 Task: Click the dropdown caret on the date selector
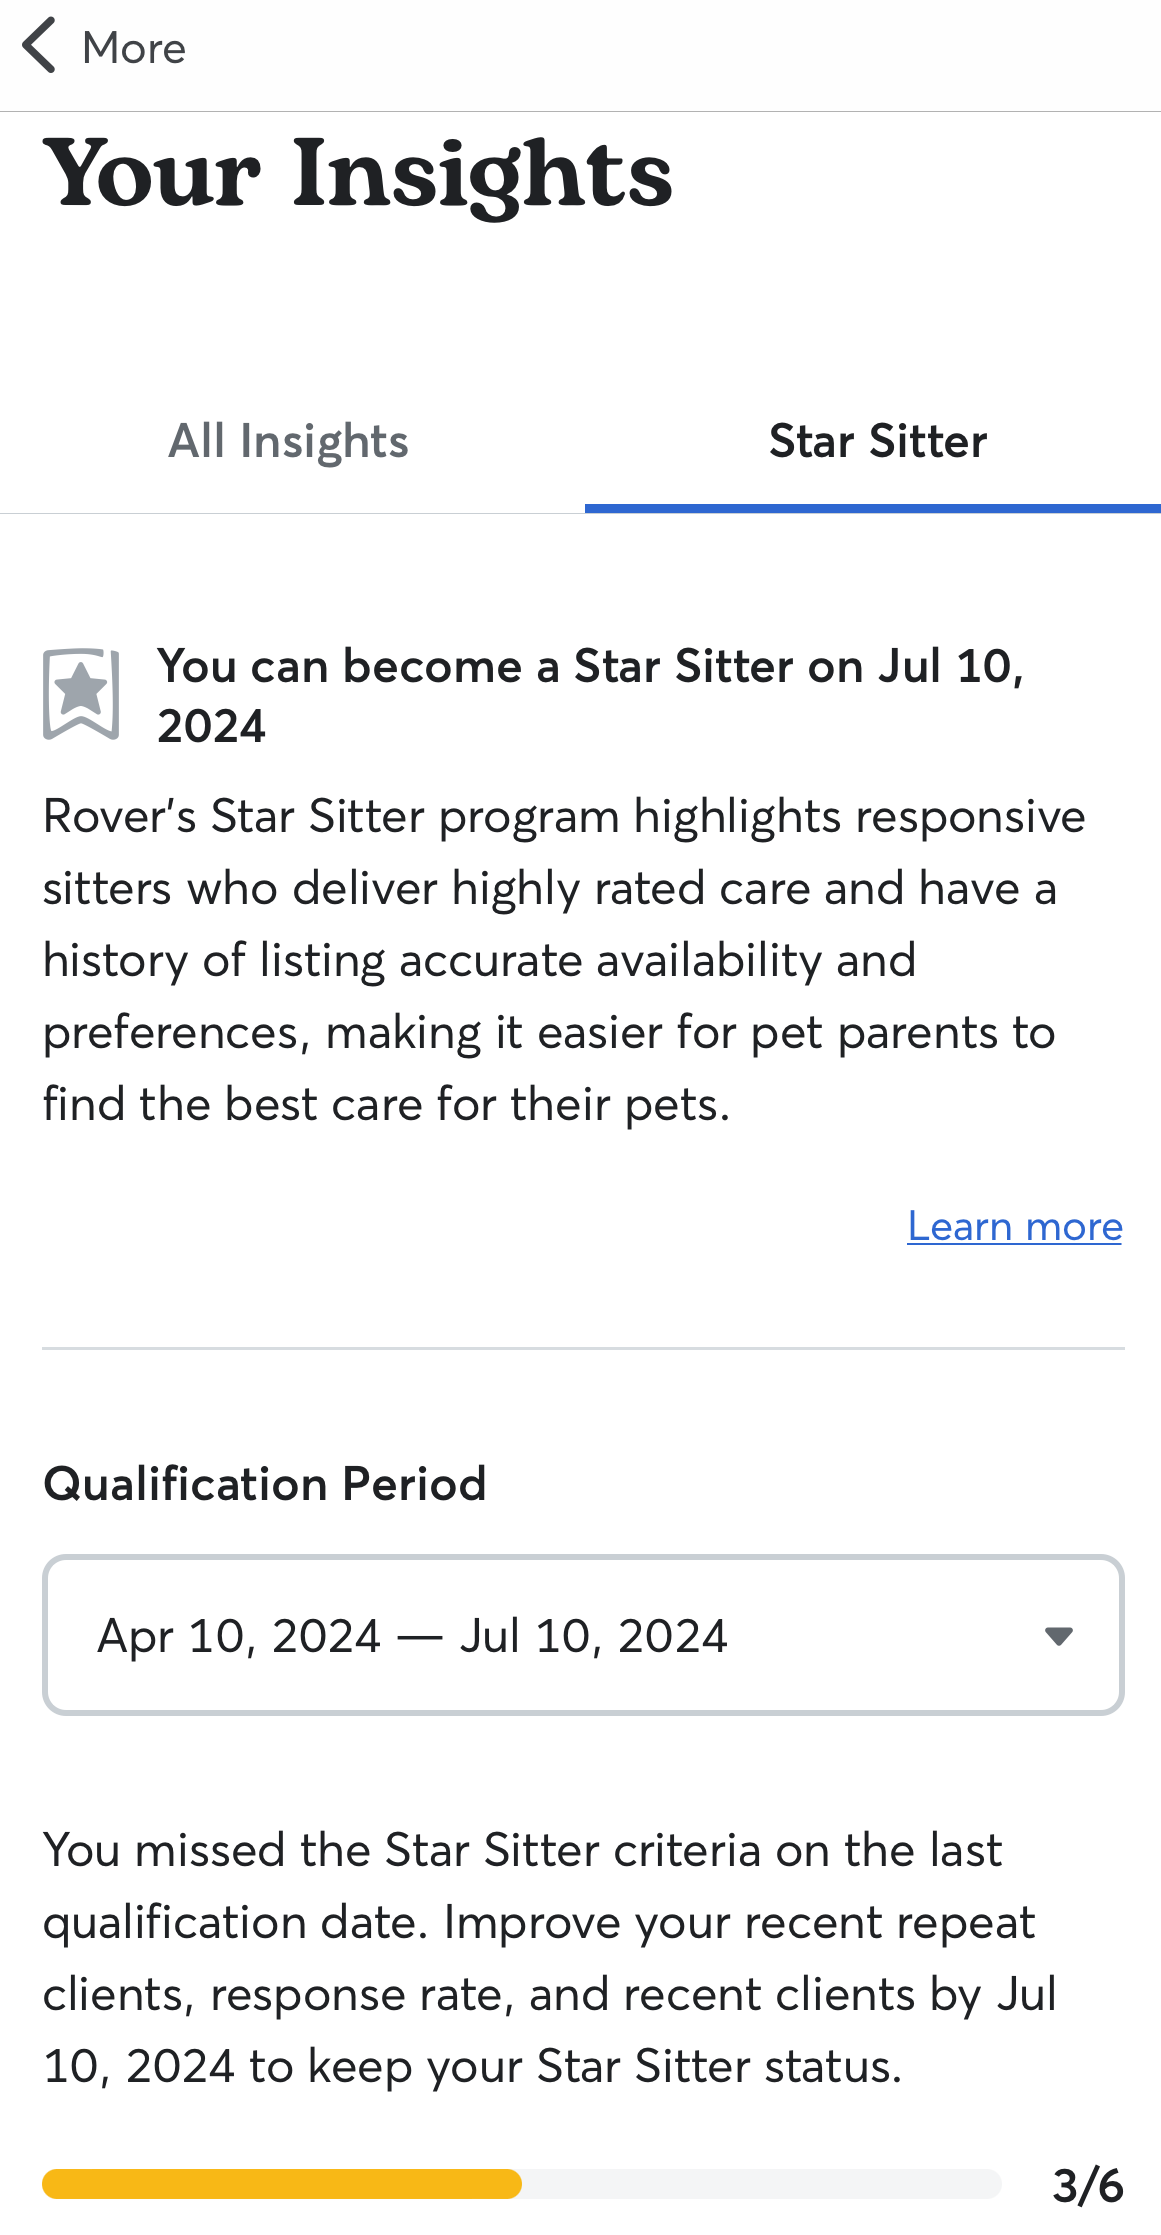coord(1059,1635)
